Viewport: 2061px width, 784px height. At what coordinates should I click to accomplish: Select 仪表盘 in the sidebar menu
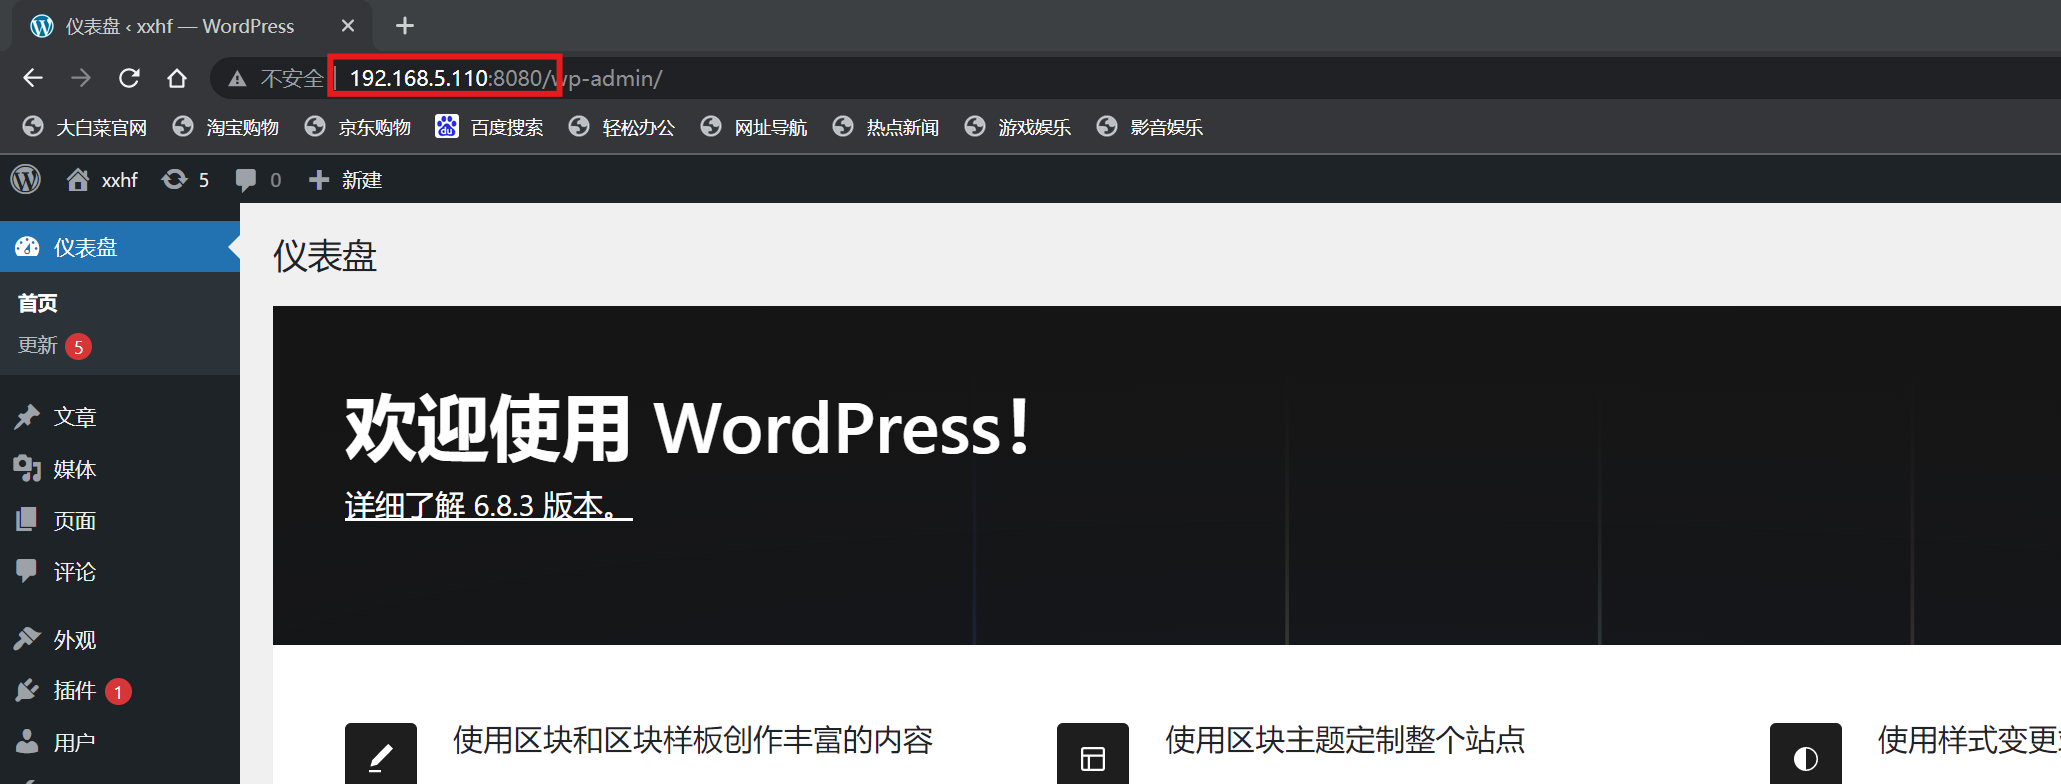(x=120, y=247)
